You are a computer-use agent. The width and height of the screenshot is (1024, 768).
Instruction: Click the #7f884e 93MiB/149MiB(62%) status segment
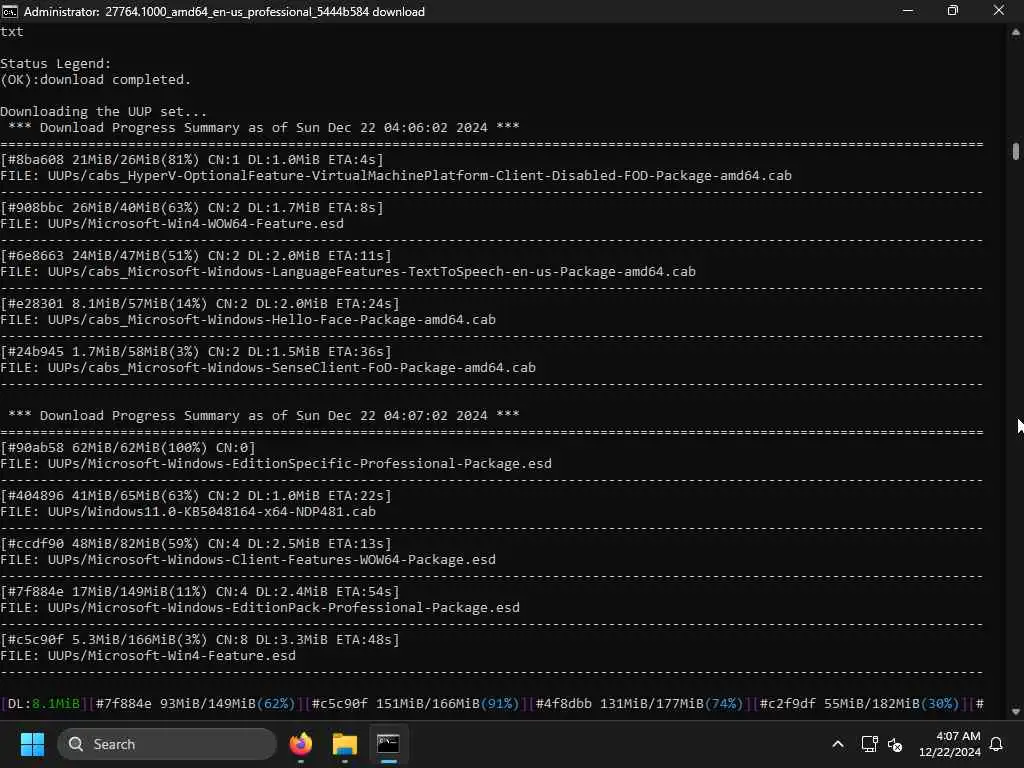[195, 703]
